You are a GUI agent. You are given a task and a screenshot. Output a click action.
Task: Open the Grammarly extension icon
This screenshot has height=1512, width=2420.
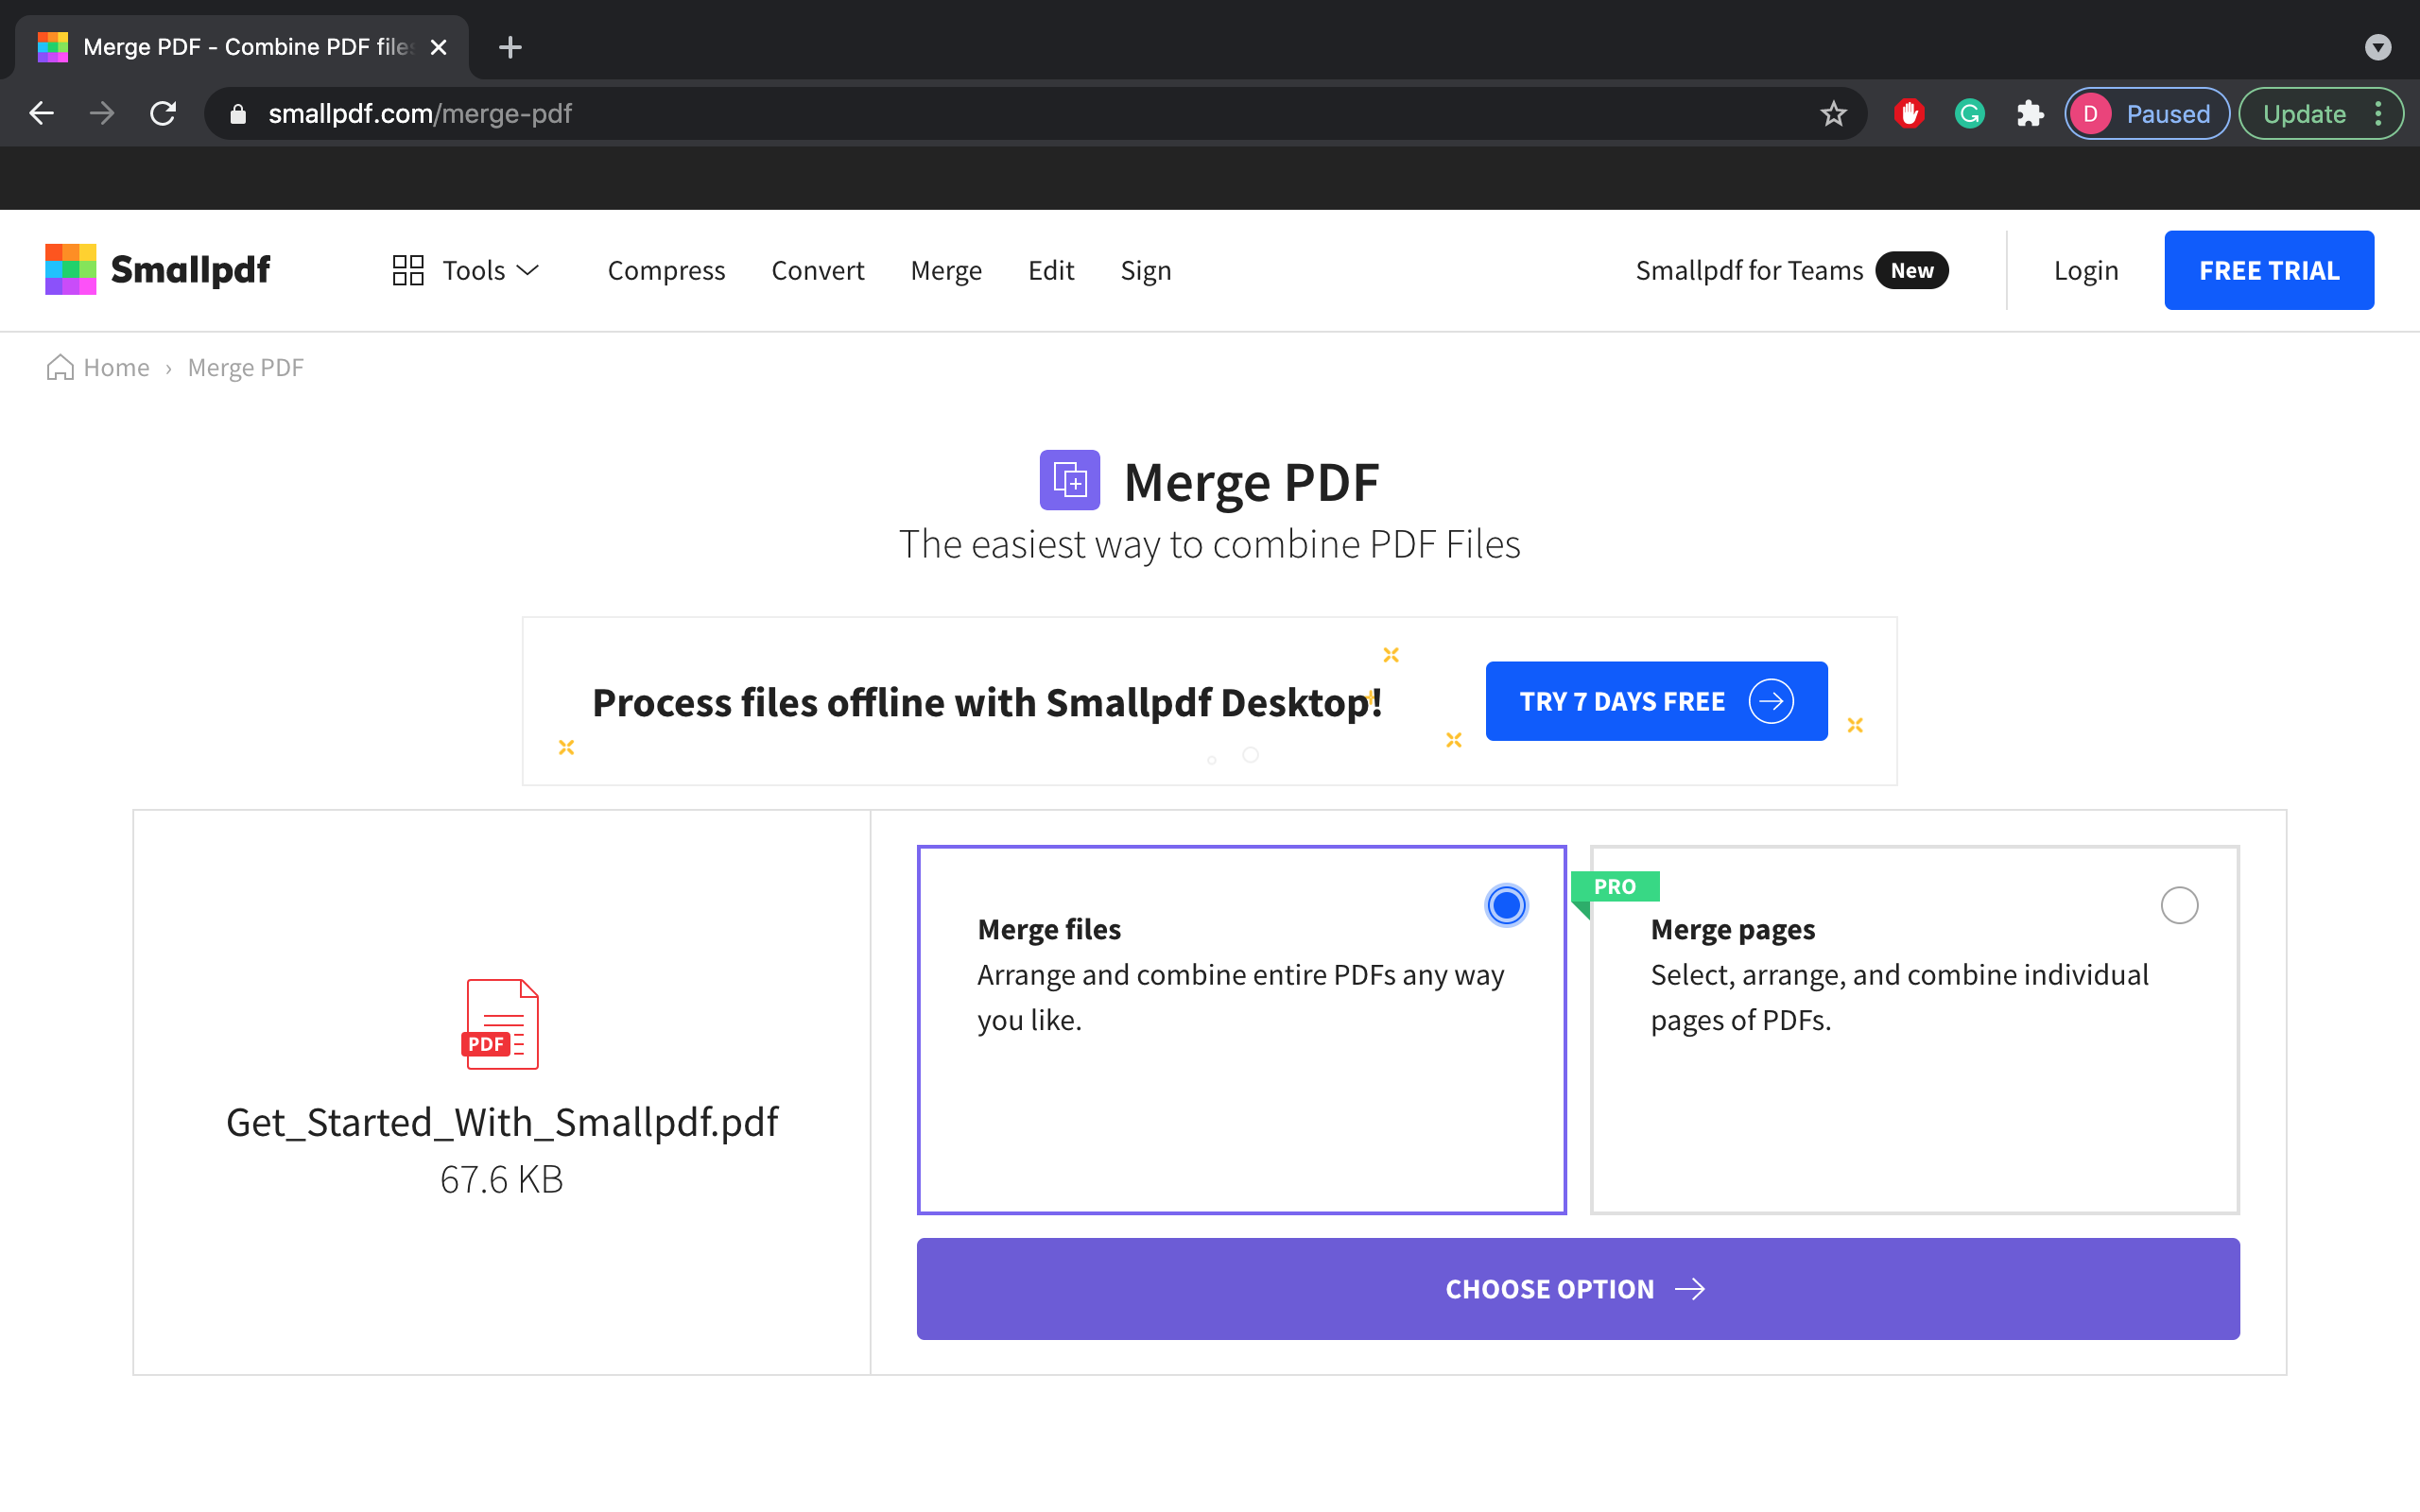1969,114
